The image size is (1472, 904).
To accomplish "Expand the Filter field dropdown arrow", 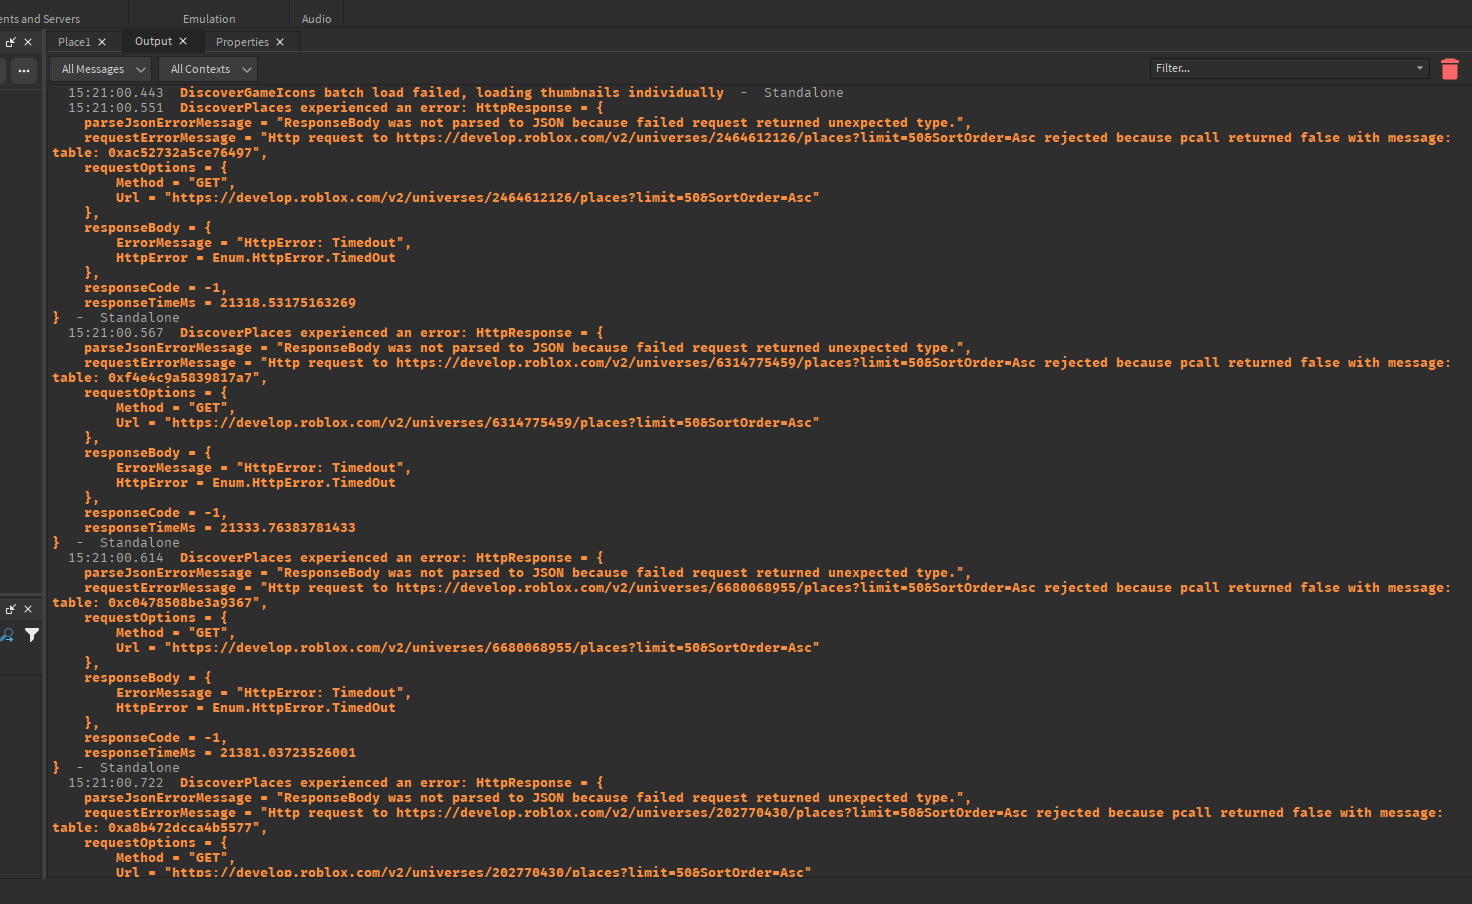I will (1419, 68).
